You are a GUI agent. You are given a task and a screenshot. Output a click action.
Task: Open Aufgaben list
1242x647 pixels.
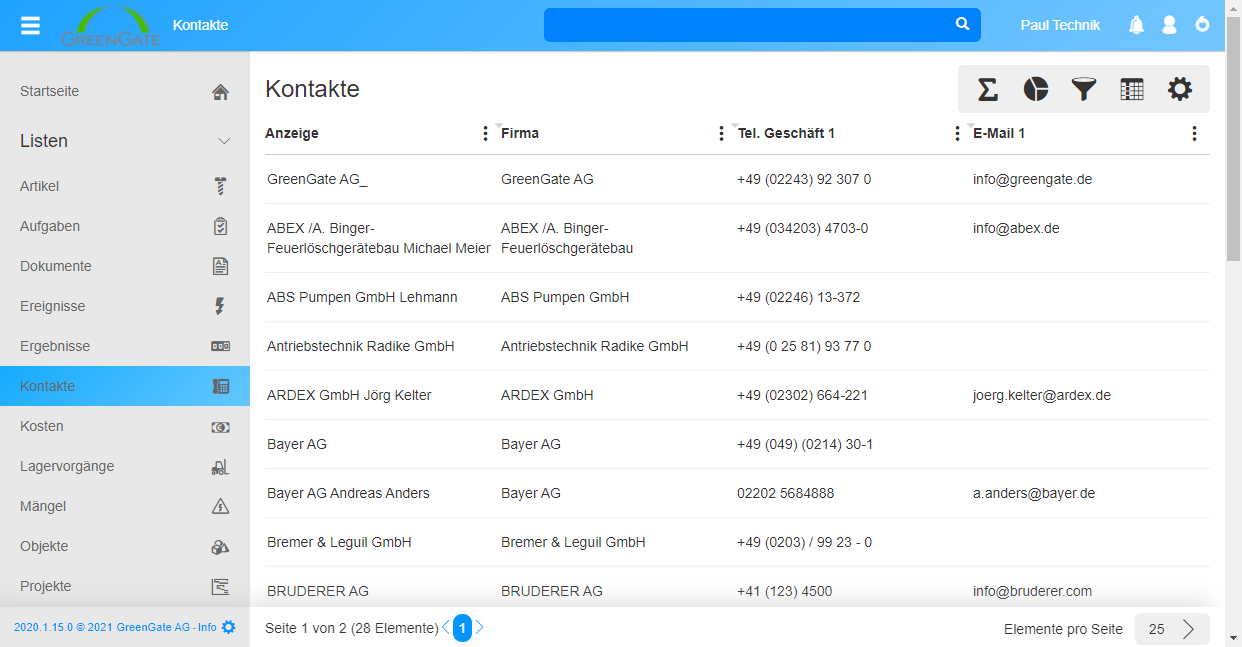[x=125, y=226]
